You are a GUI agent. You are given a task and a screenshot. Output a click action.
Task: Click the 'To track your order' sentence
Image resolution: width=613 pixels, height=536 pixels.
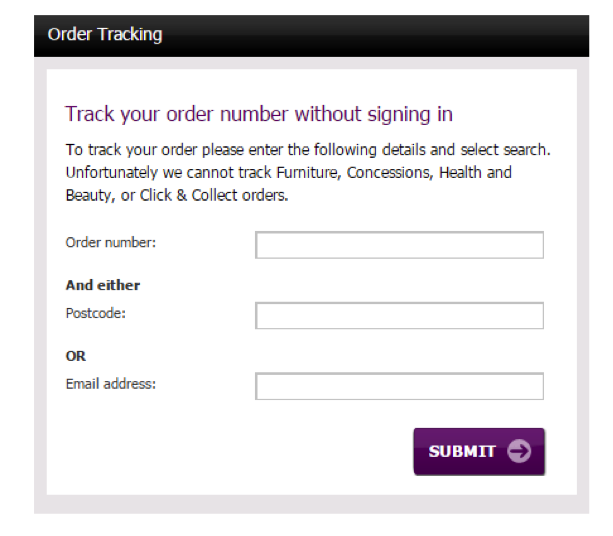(308, 150)
